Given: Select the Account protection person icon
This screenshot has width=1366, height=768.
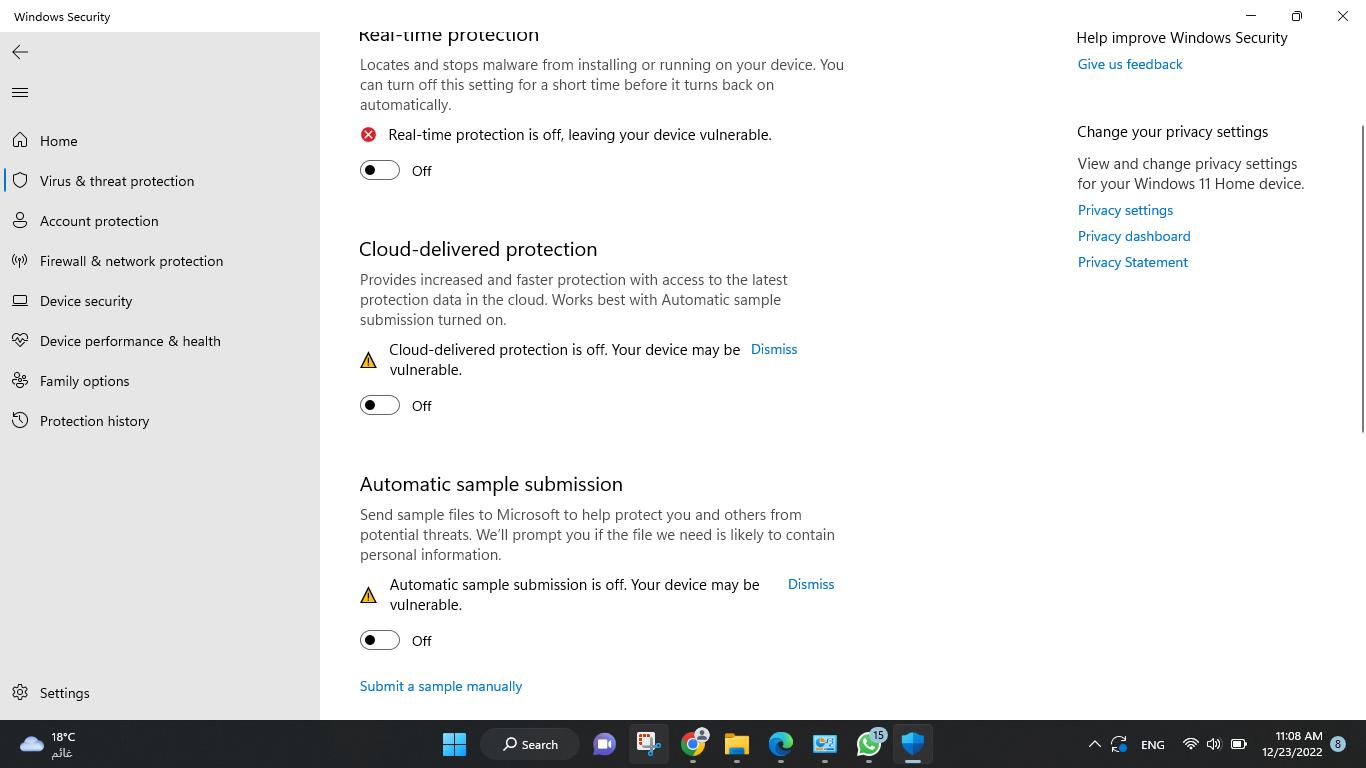Looking at the screenshot, I should pos(20,221).
